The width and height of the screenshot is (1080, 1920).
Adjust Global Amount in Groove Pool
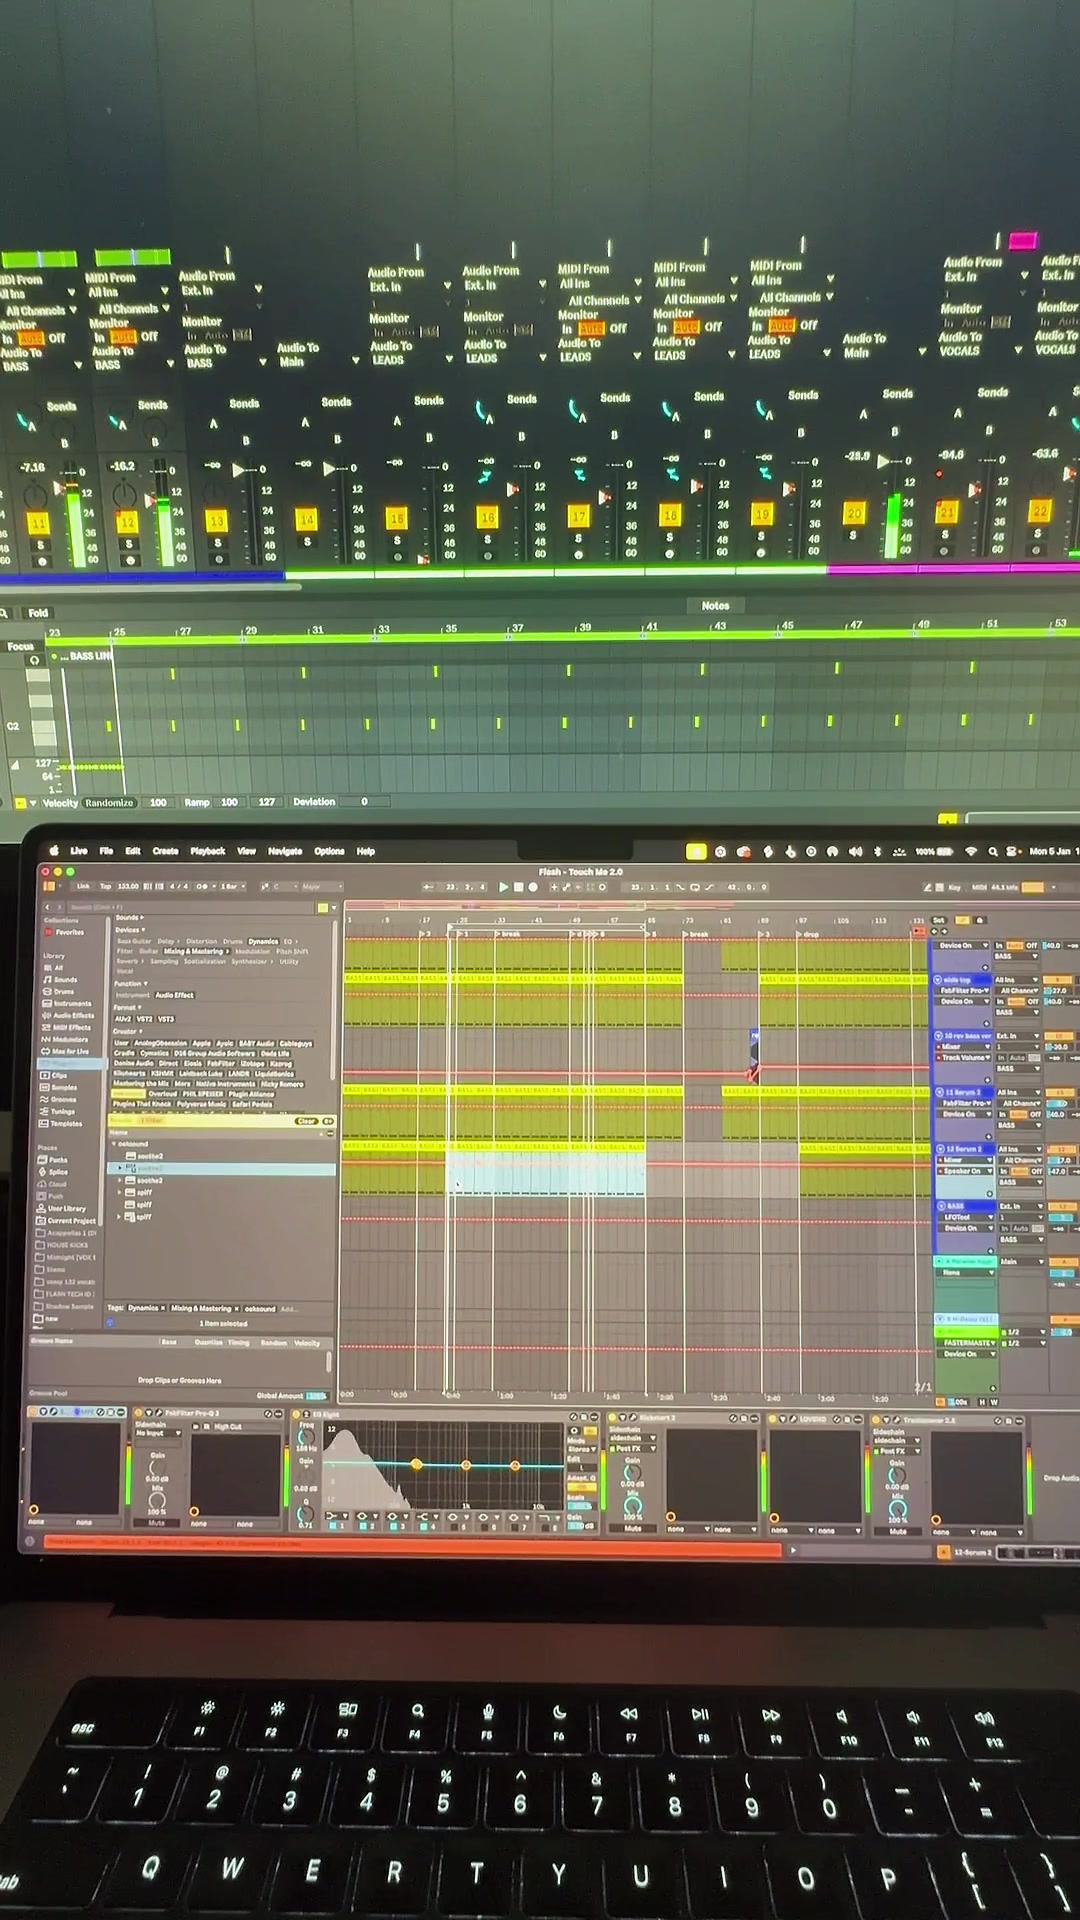click(x=316, y=1396)
